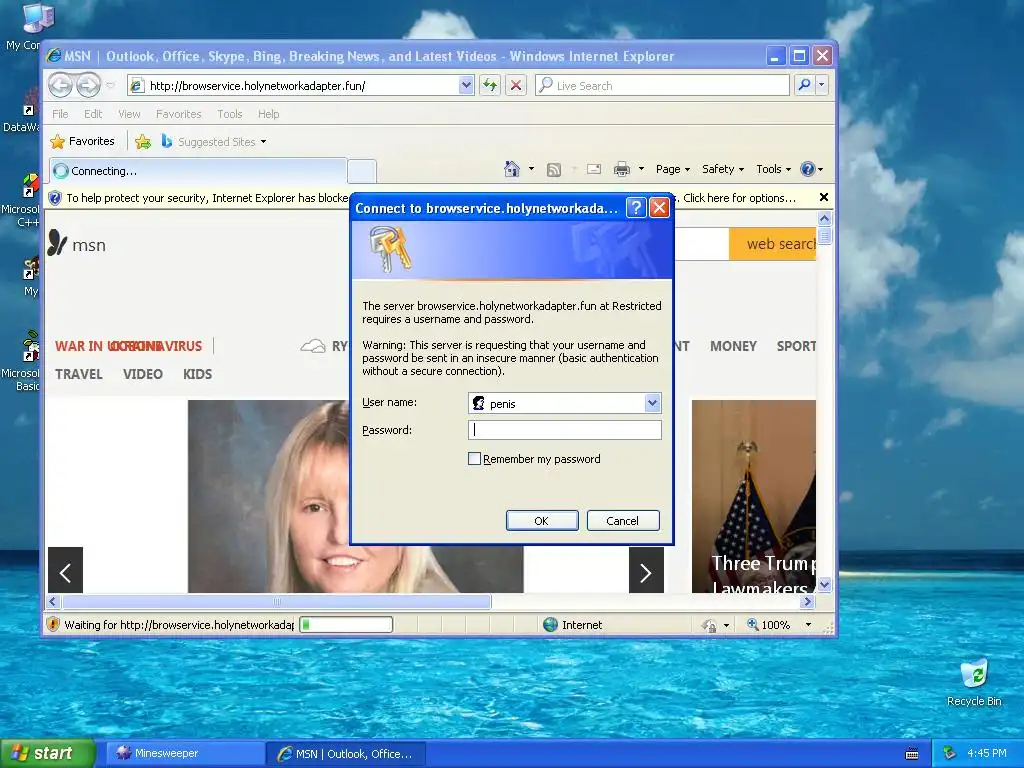Click the system tray keyboard icon
1024x768 pixels.
[912, 754]
